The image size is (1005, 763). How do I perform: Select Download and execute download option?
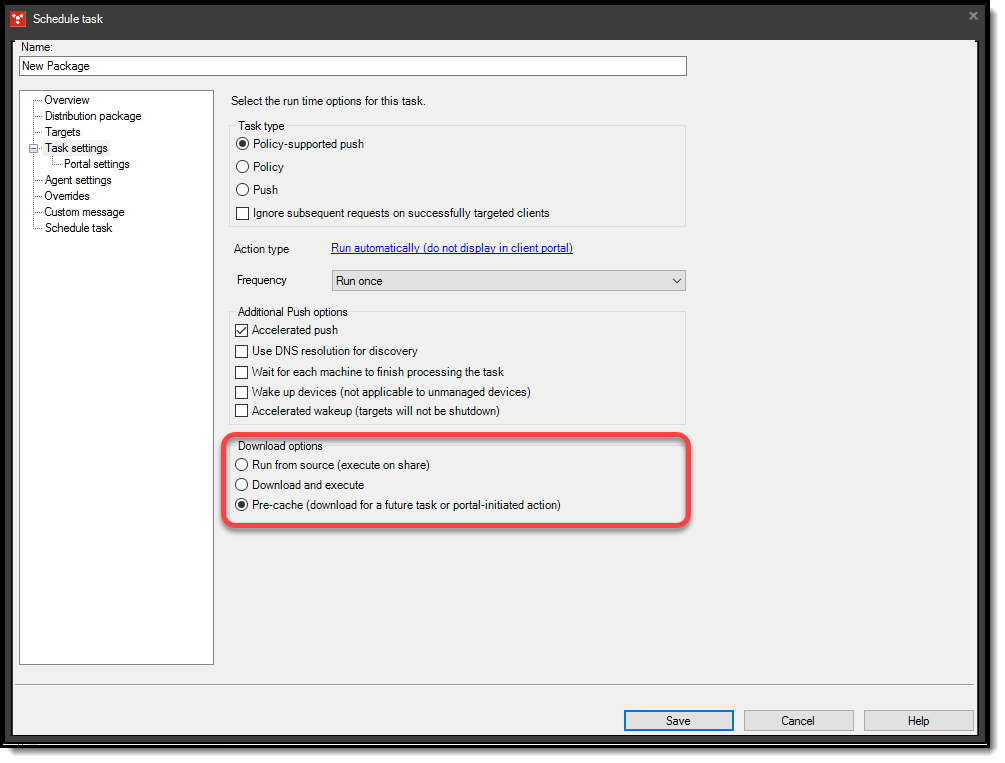pyautogui.click(x=241, y=484)
